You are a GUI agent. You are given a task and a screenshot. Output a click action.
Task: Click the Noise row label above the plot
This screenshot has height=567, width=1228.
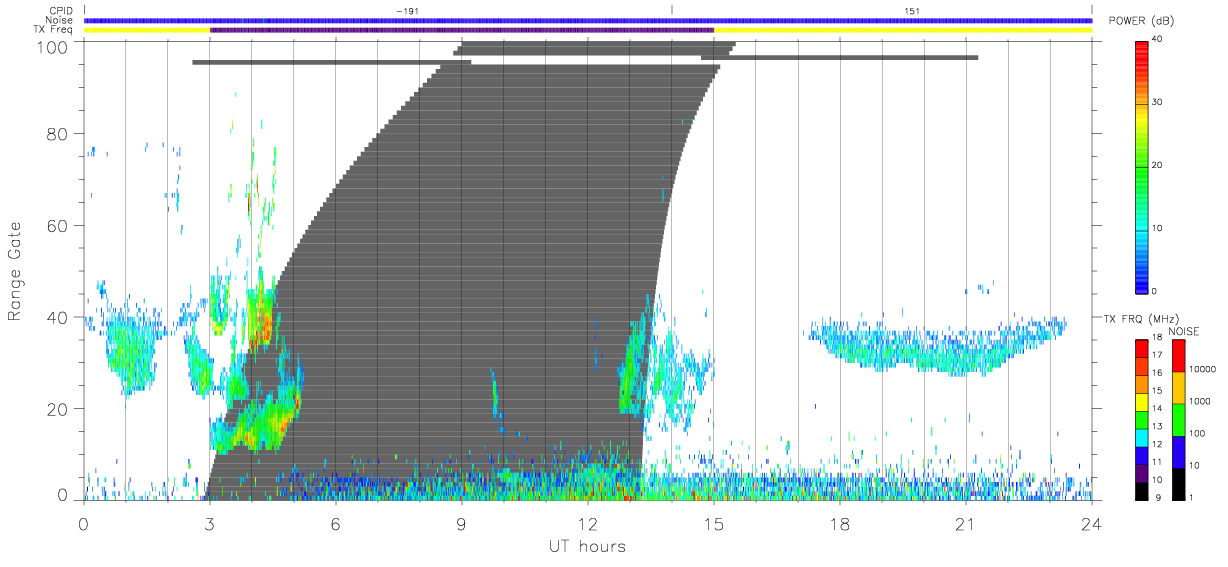[x=59, y=20]
